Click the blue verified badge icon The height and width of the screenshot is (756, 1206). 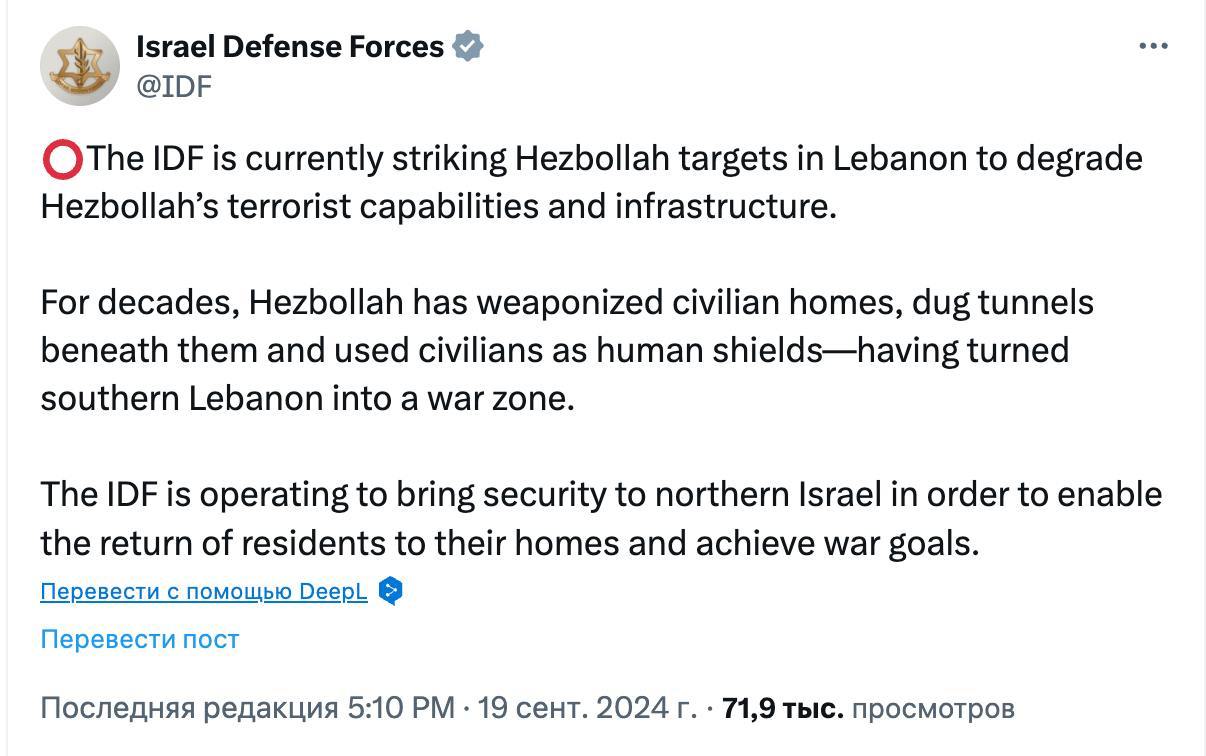pos(468,46)
